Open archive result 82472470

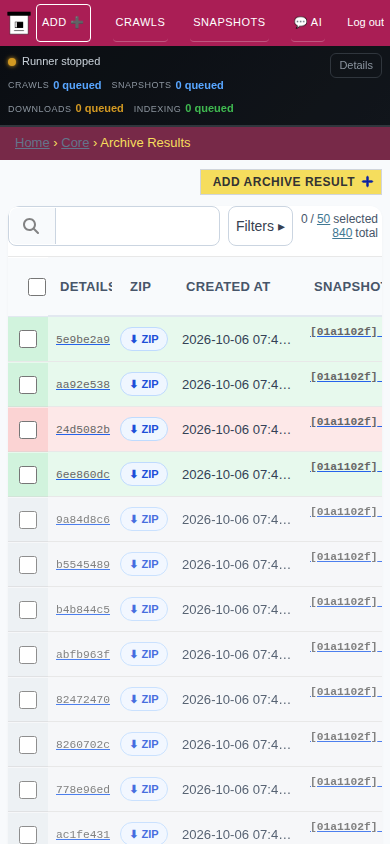(83, 700)
